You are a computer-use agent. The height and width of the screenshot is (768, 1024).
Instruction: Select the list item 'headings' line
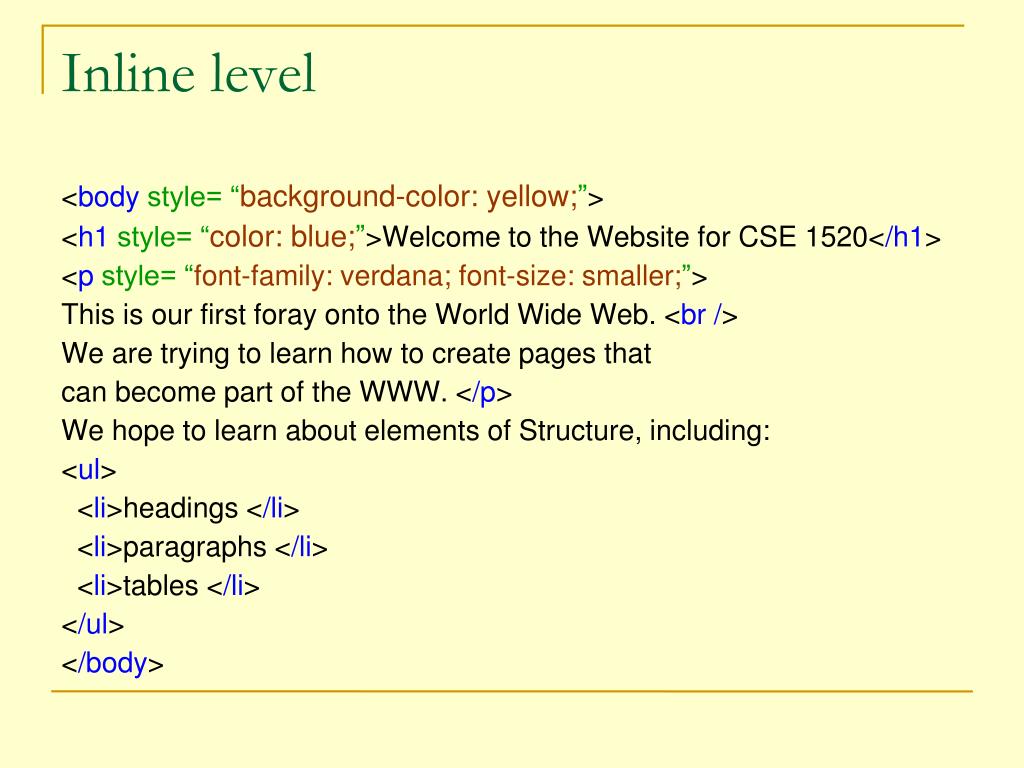click(188, 509)
